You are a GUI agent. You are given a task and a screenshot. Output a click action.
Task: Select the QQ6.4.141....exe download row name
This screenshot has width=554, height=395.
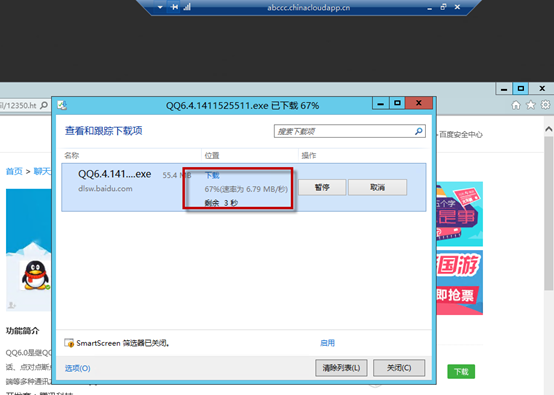(114, 174)
